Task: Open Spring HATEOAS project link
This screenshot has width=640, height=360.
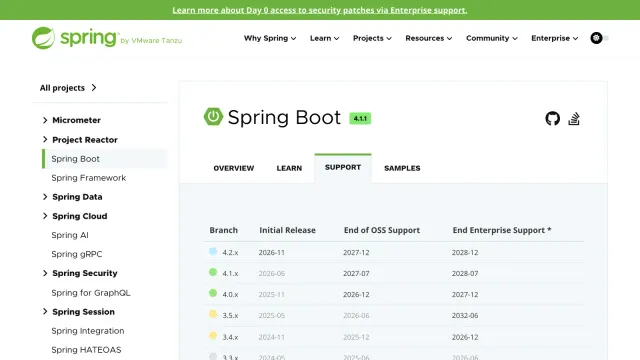Action: tap(86, 350)
